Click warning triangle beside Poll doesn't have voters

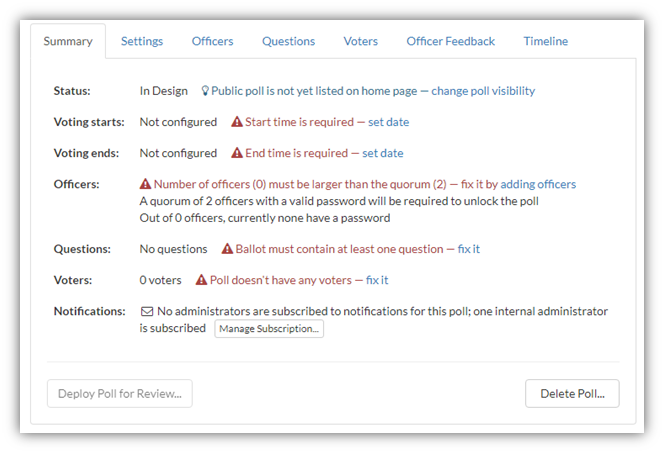(x=201, y=280)
